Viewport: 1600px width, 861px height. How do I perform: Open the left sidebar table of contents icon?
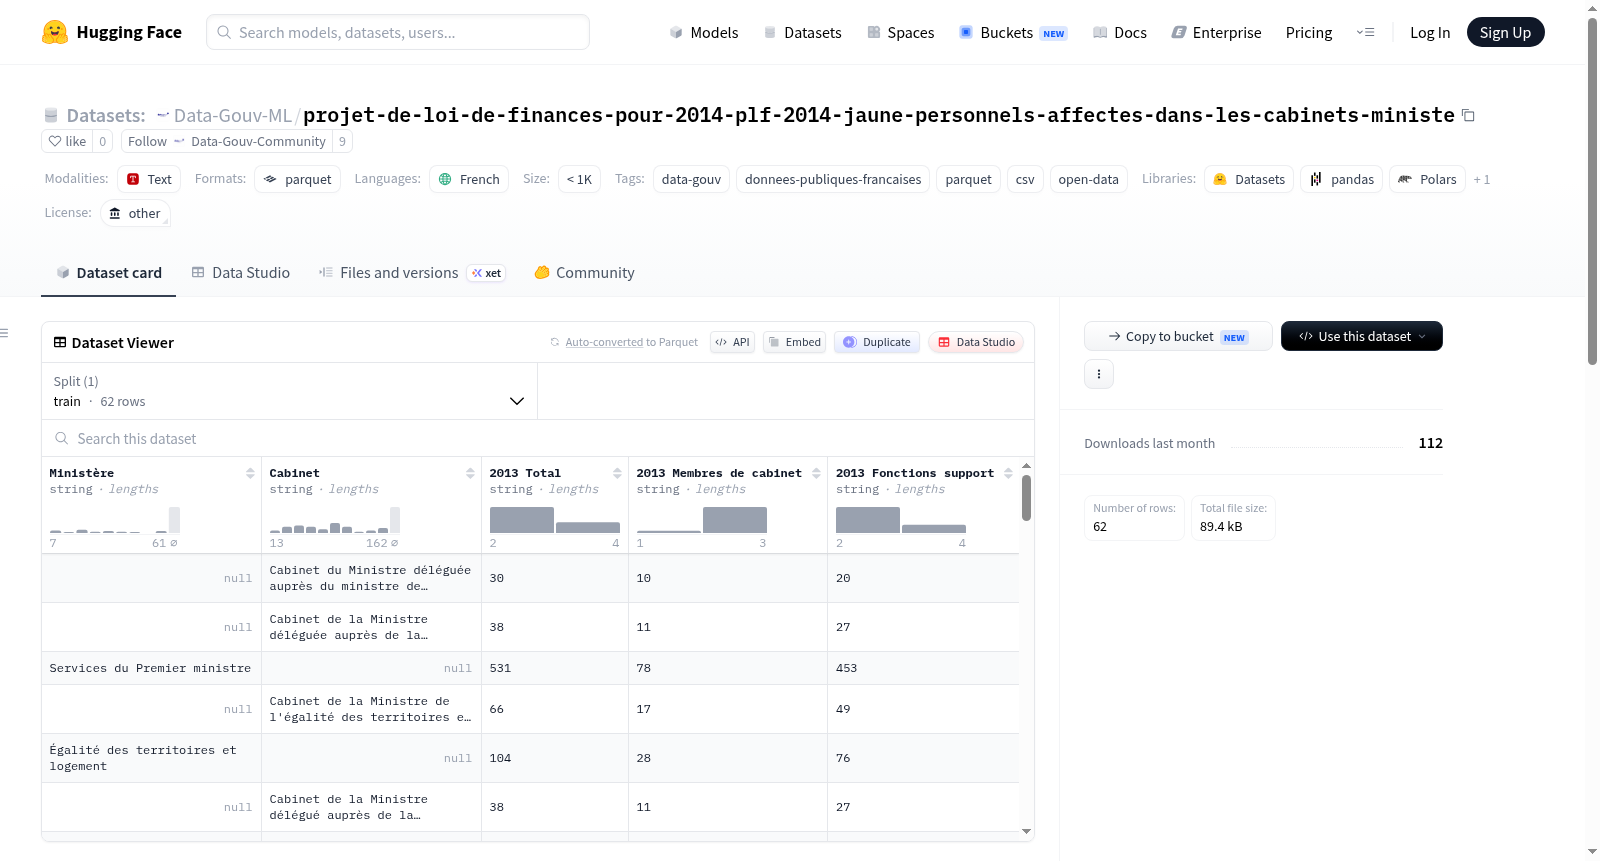click(x=5, y=333)
